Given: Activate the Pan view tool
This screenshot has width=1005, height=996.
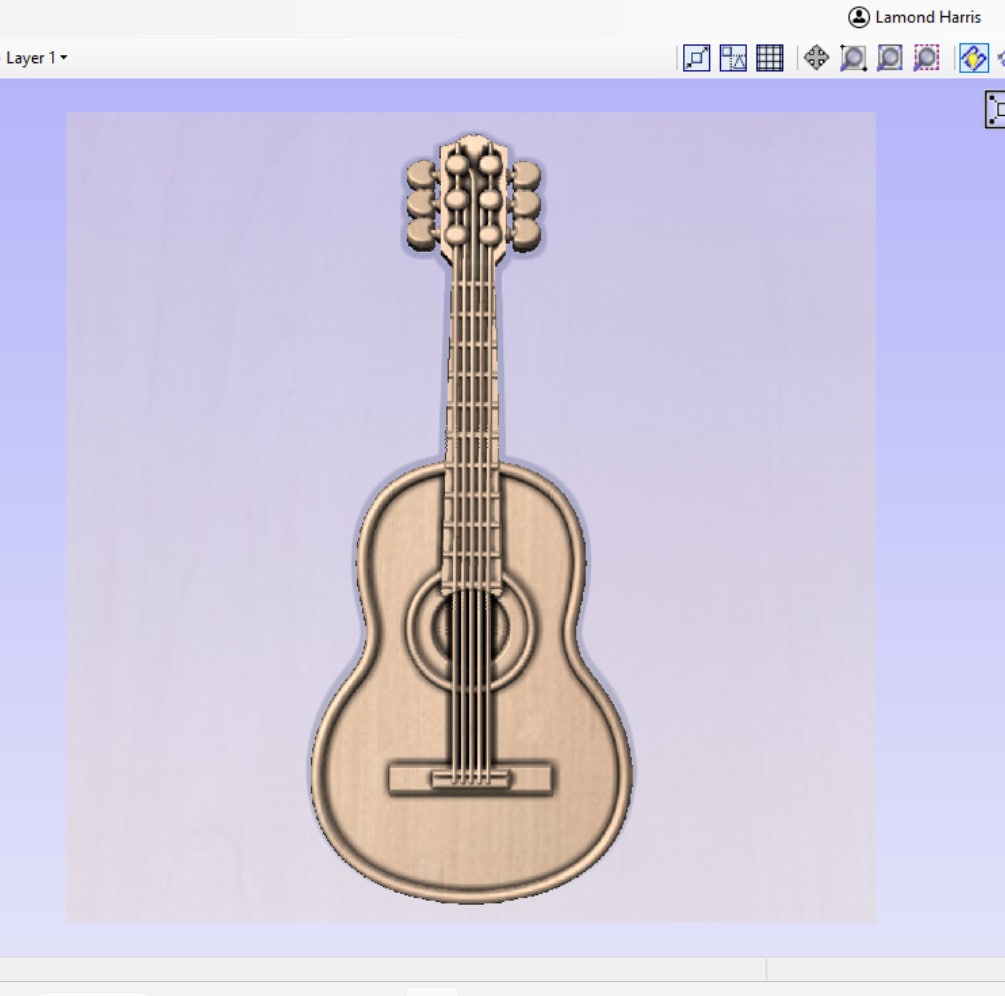Looking at the screenshot, I should coord(815,58).
